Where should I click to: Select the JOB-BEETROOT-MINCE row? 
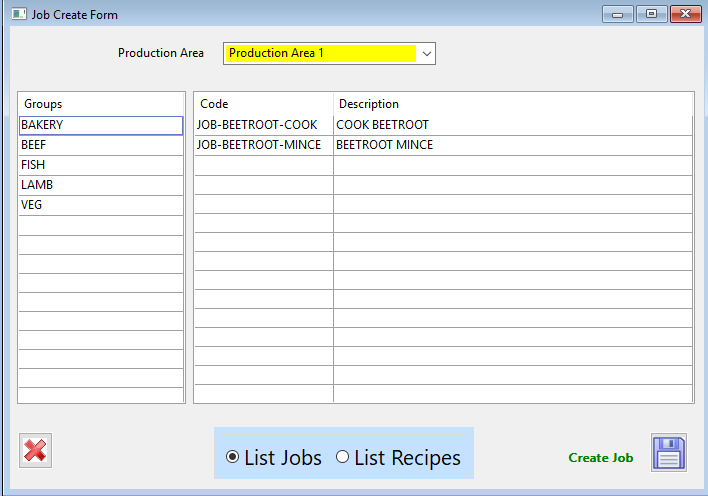443,145
